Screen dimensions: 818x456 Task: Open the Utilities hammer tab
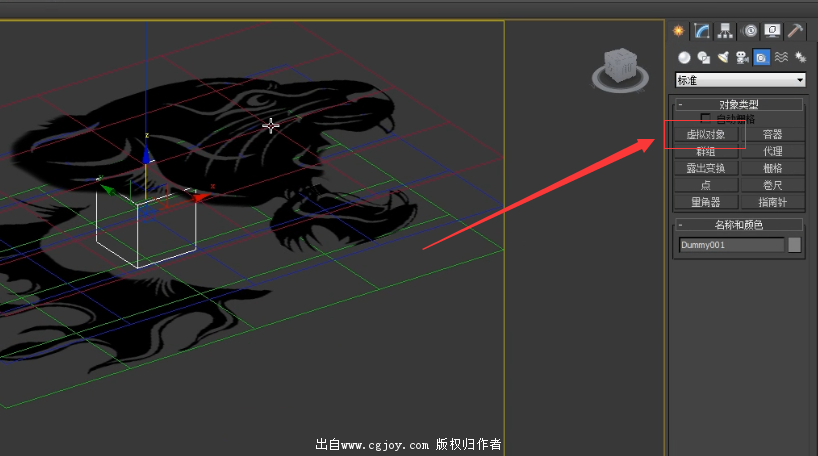tap(795, 31)
